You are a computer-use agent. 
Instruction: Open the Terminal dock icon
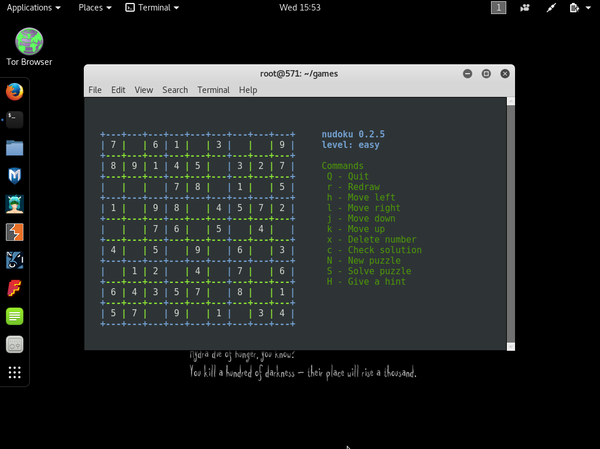coord(14,120)
